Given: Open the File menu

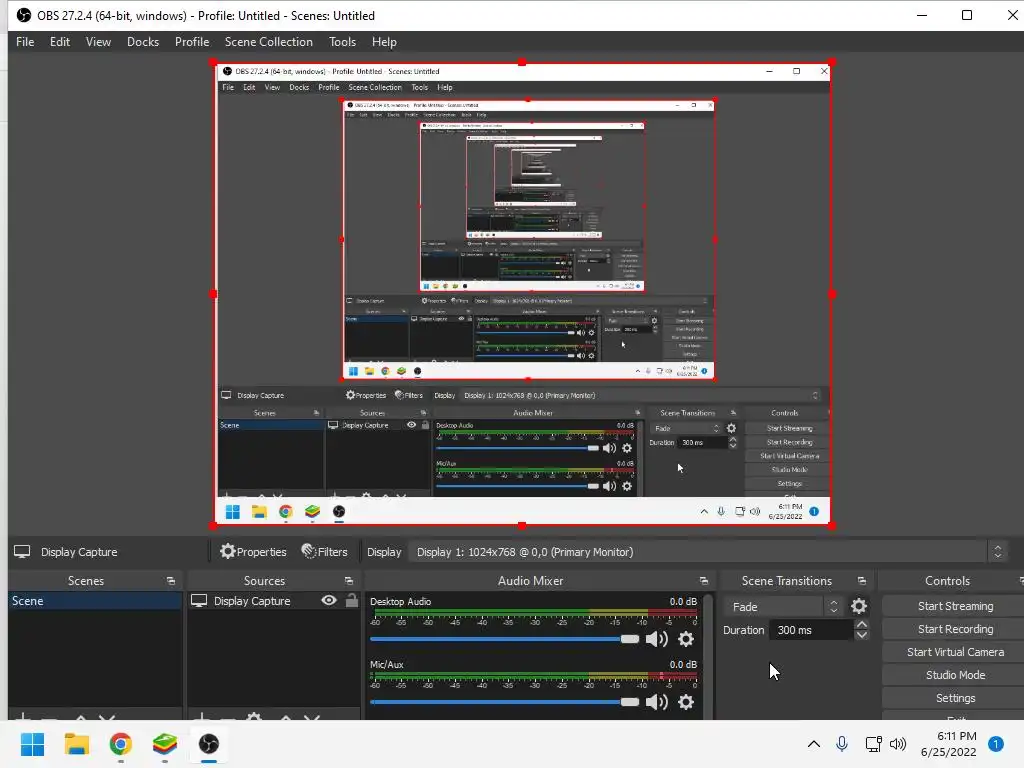Looking at the screenshot, I should [x=25, y=42].
